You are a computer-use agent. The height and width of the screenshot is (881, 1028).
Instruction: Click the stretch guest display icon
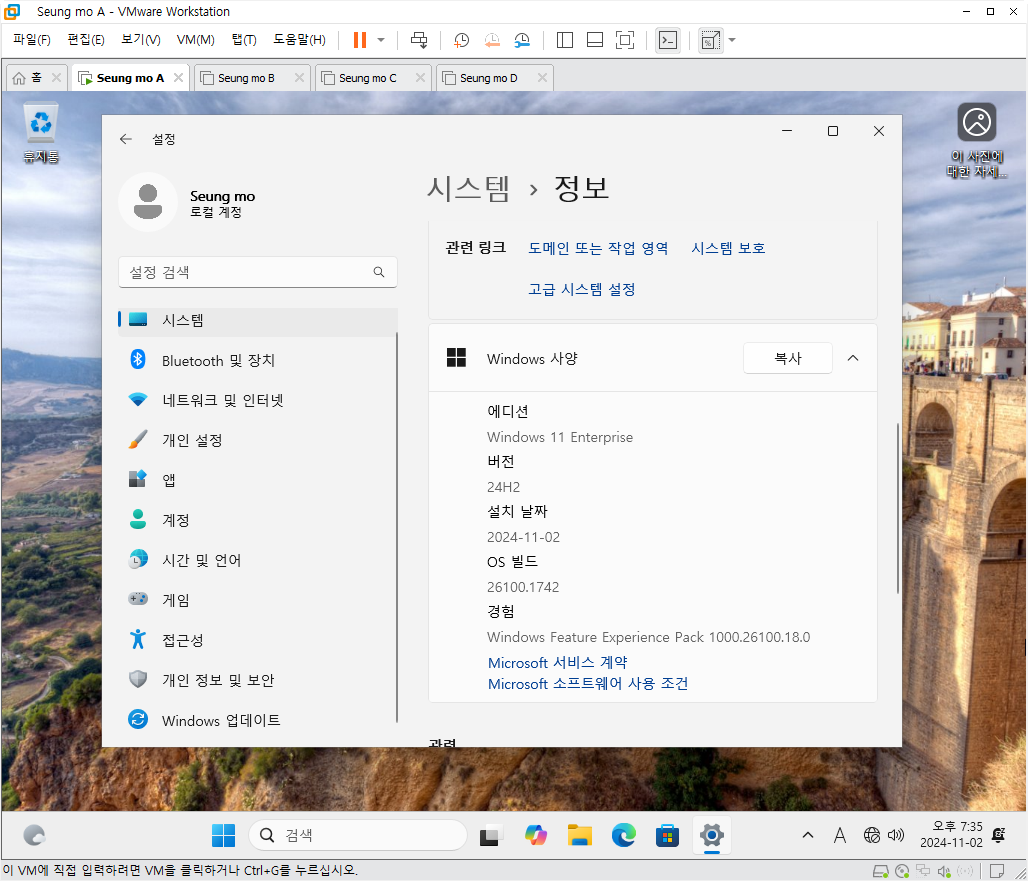pos(711,40)
